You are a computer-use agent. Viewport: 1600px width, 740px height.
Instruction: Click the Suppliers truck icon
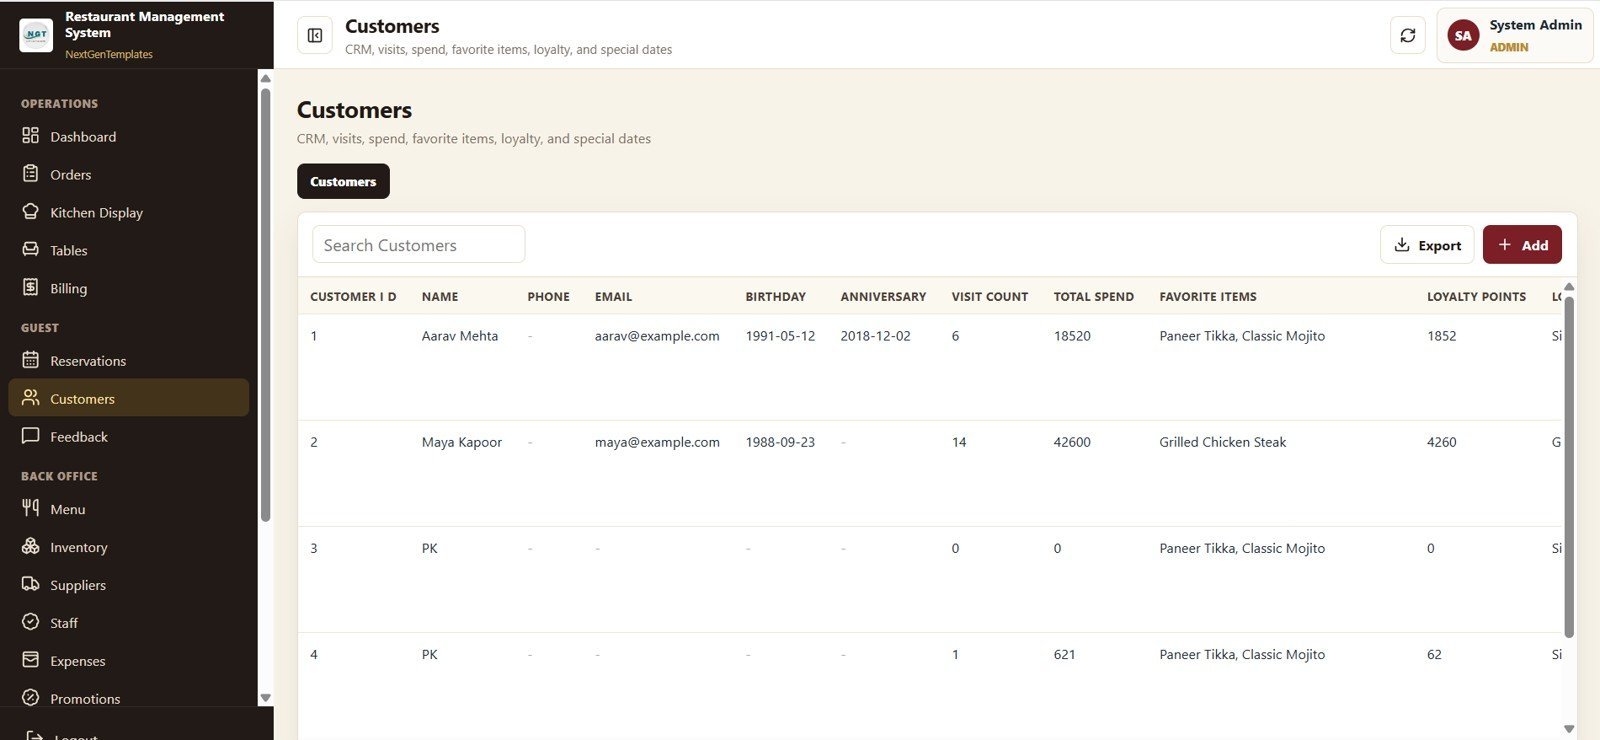pos(31,584)
